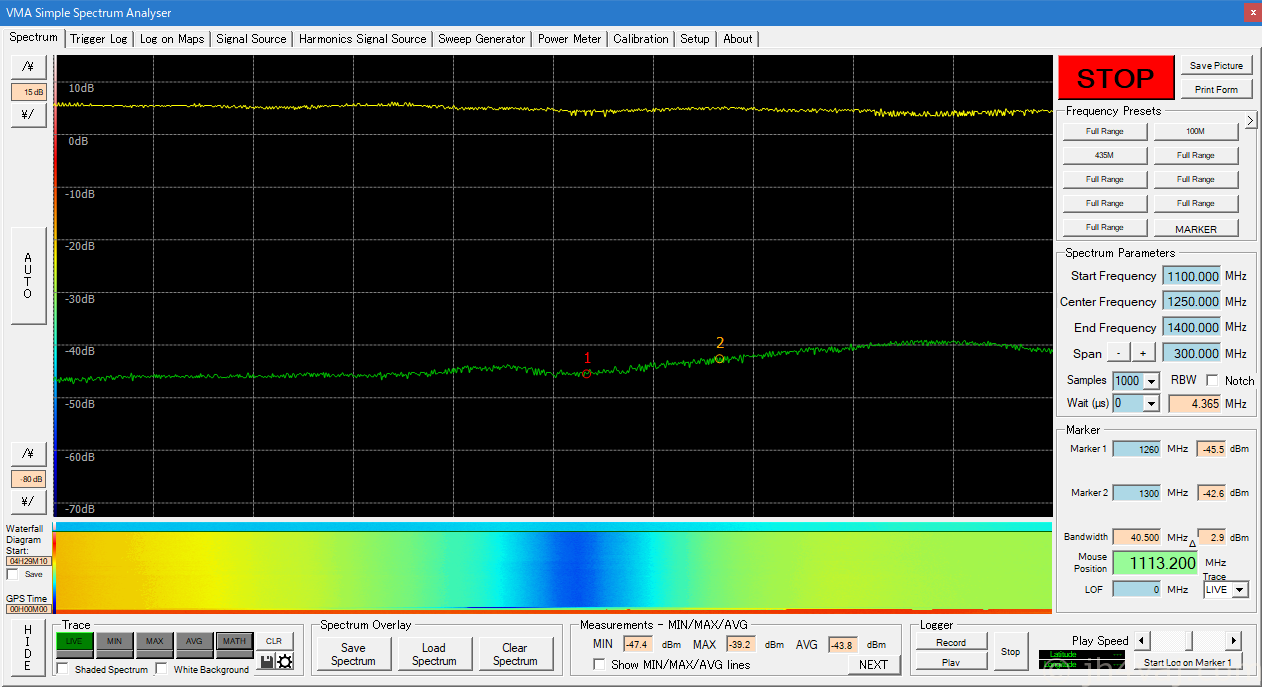Click the ¥/ button below 80 dB field
The width and height of the screenshot is (1262, 687).
click(x=28, y=500)
